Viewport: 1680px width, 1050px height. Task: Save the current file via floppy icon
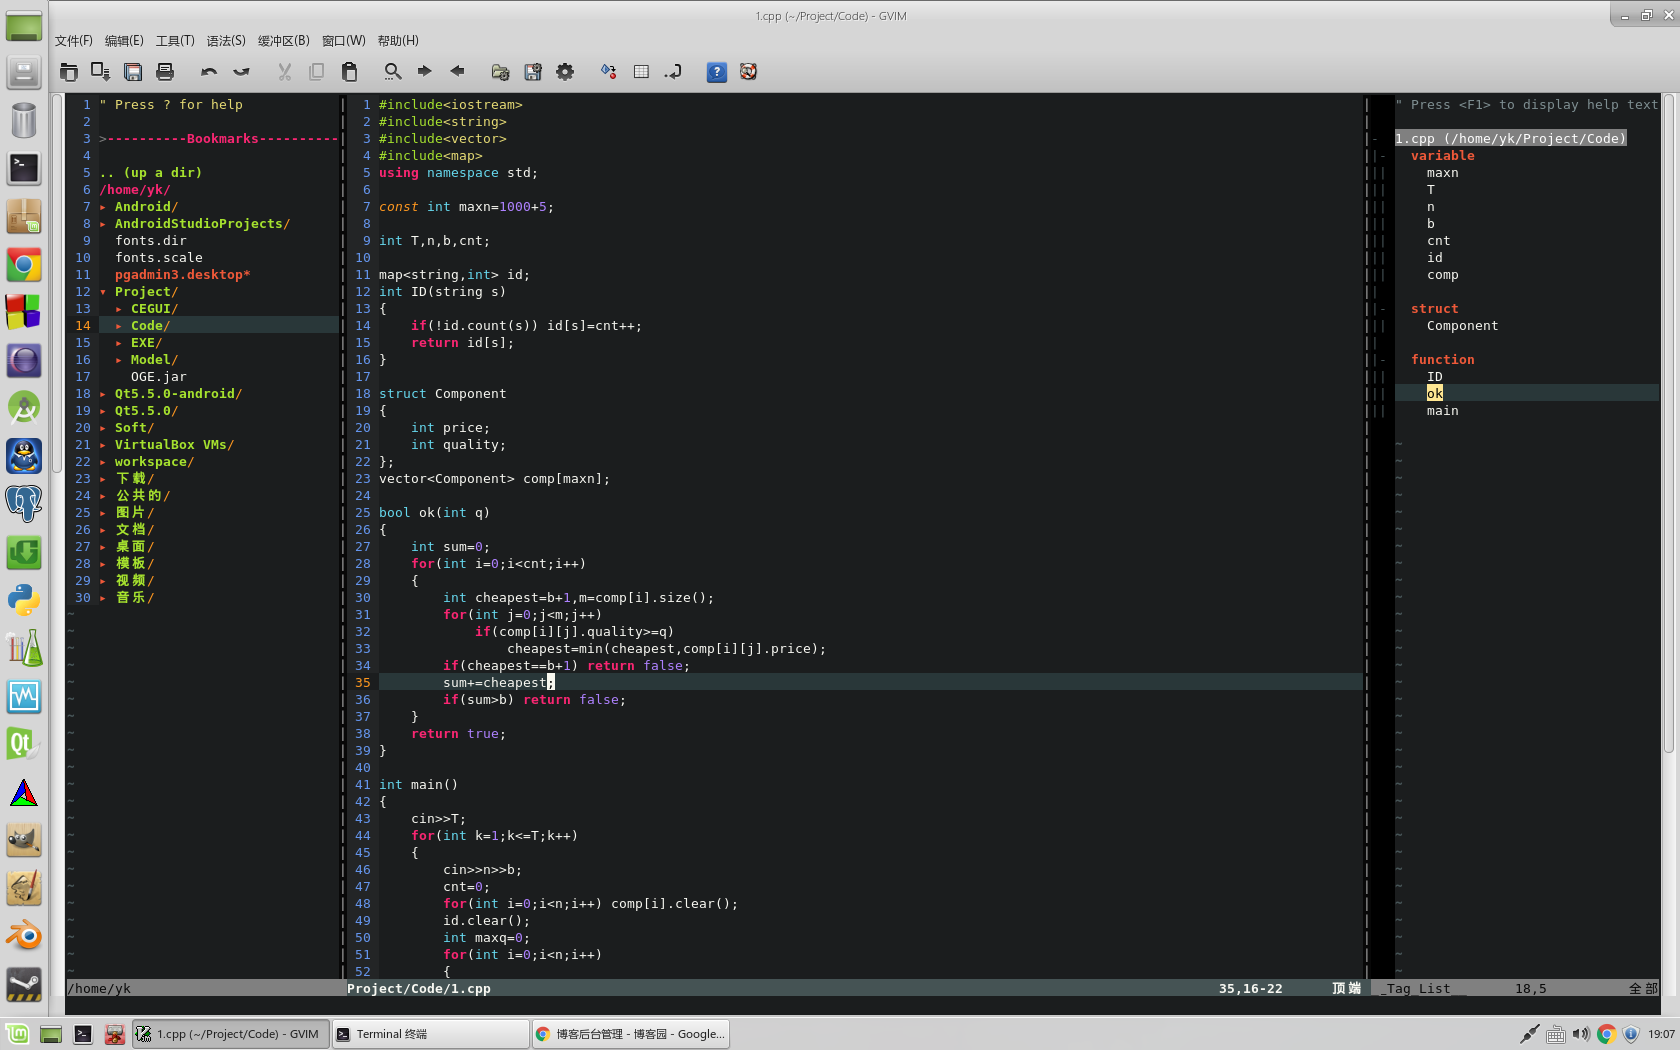click(133, 72)
